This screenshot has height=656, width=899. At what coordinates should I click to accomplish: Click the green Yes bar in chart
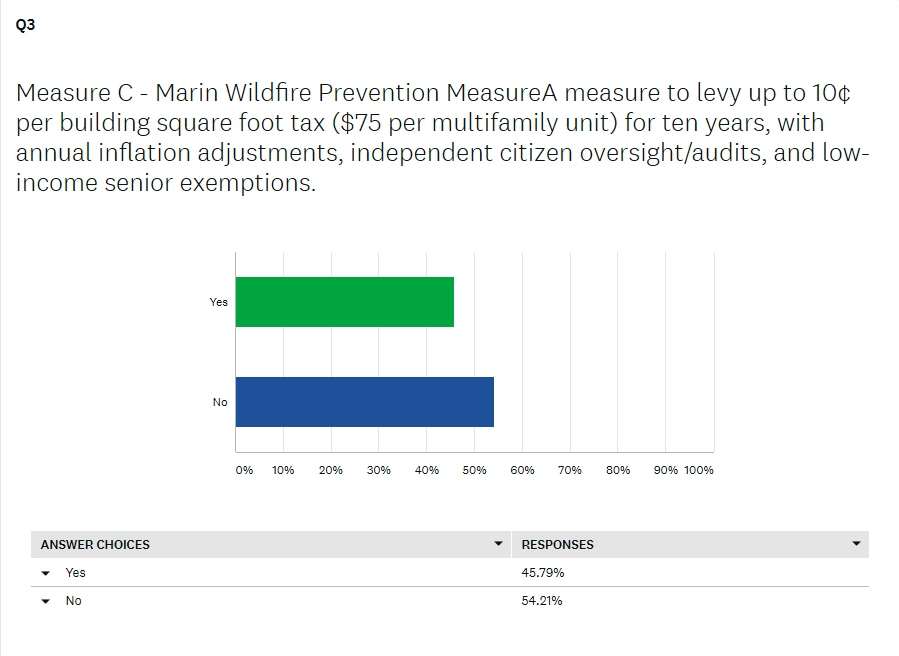tap(345, 302)
